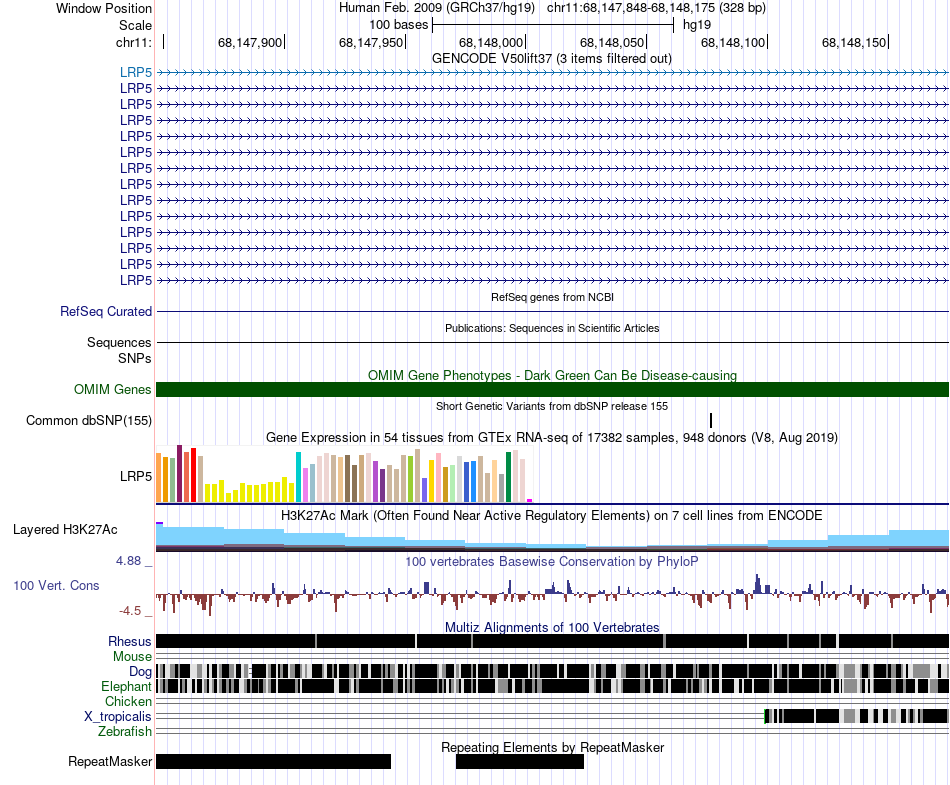Click the LRP5 GTEx expression label
Viewport: 950px width, 785px height.
click(x=136, y=477)
